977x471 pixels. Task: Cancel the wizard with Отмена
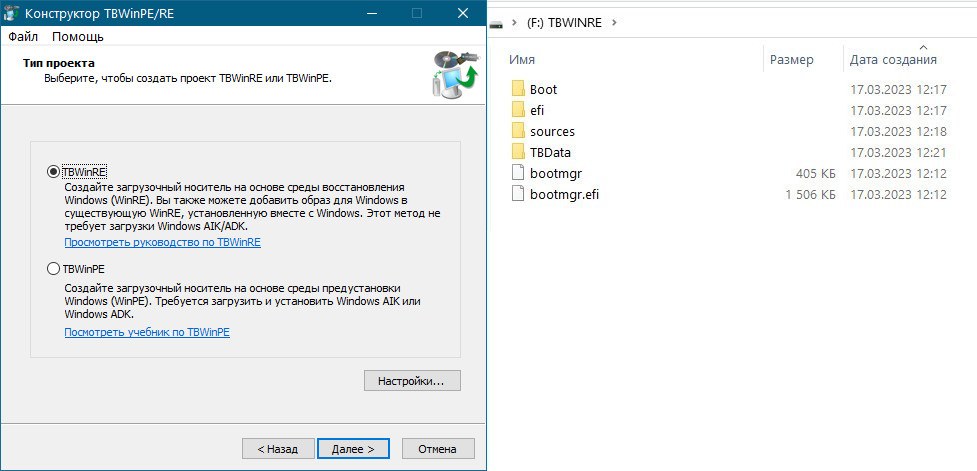pos(438,449)
